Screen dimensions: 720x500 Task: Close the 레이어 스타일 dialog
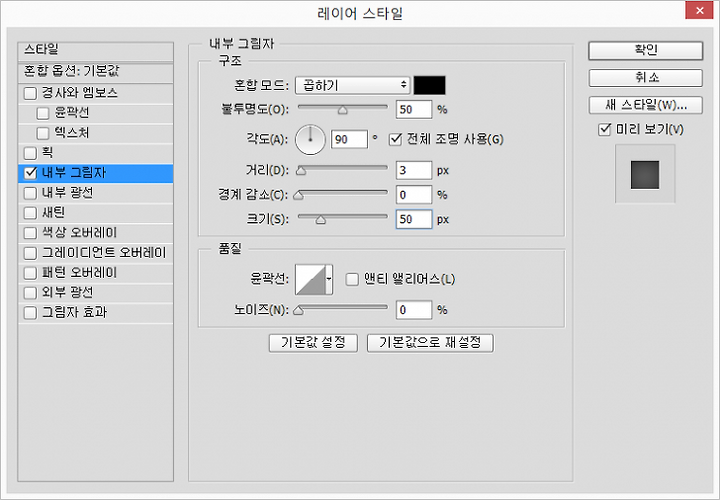(699, 10)
